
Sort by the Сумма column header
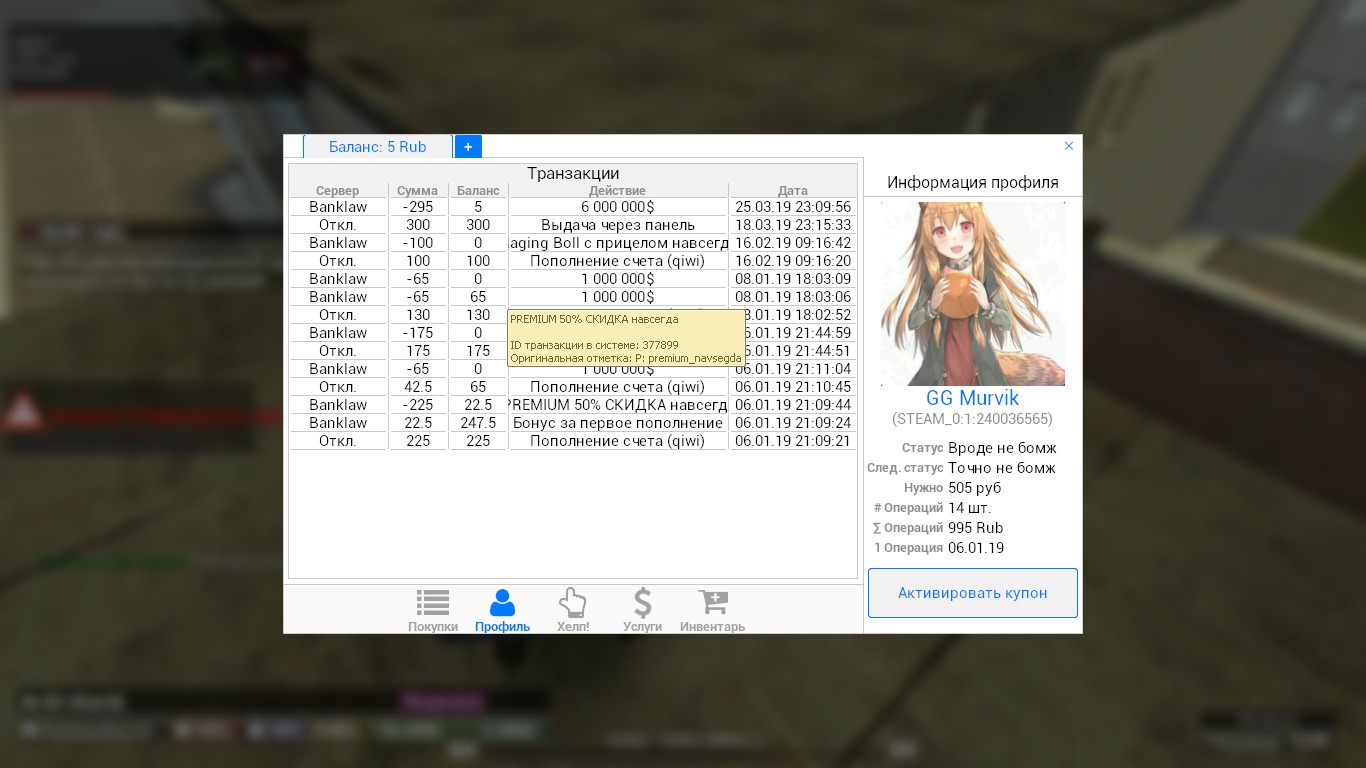click(417, 190)
